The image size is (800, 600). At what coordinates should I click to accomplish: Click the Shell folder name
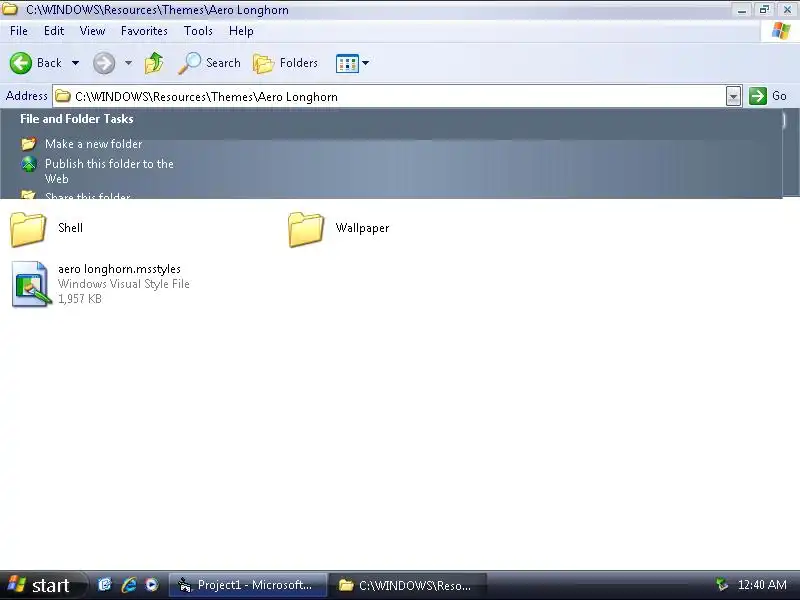(70, 228)
